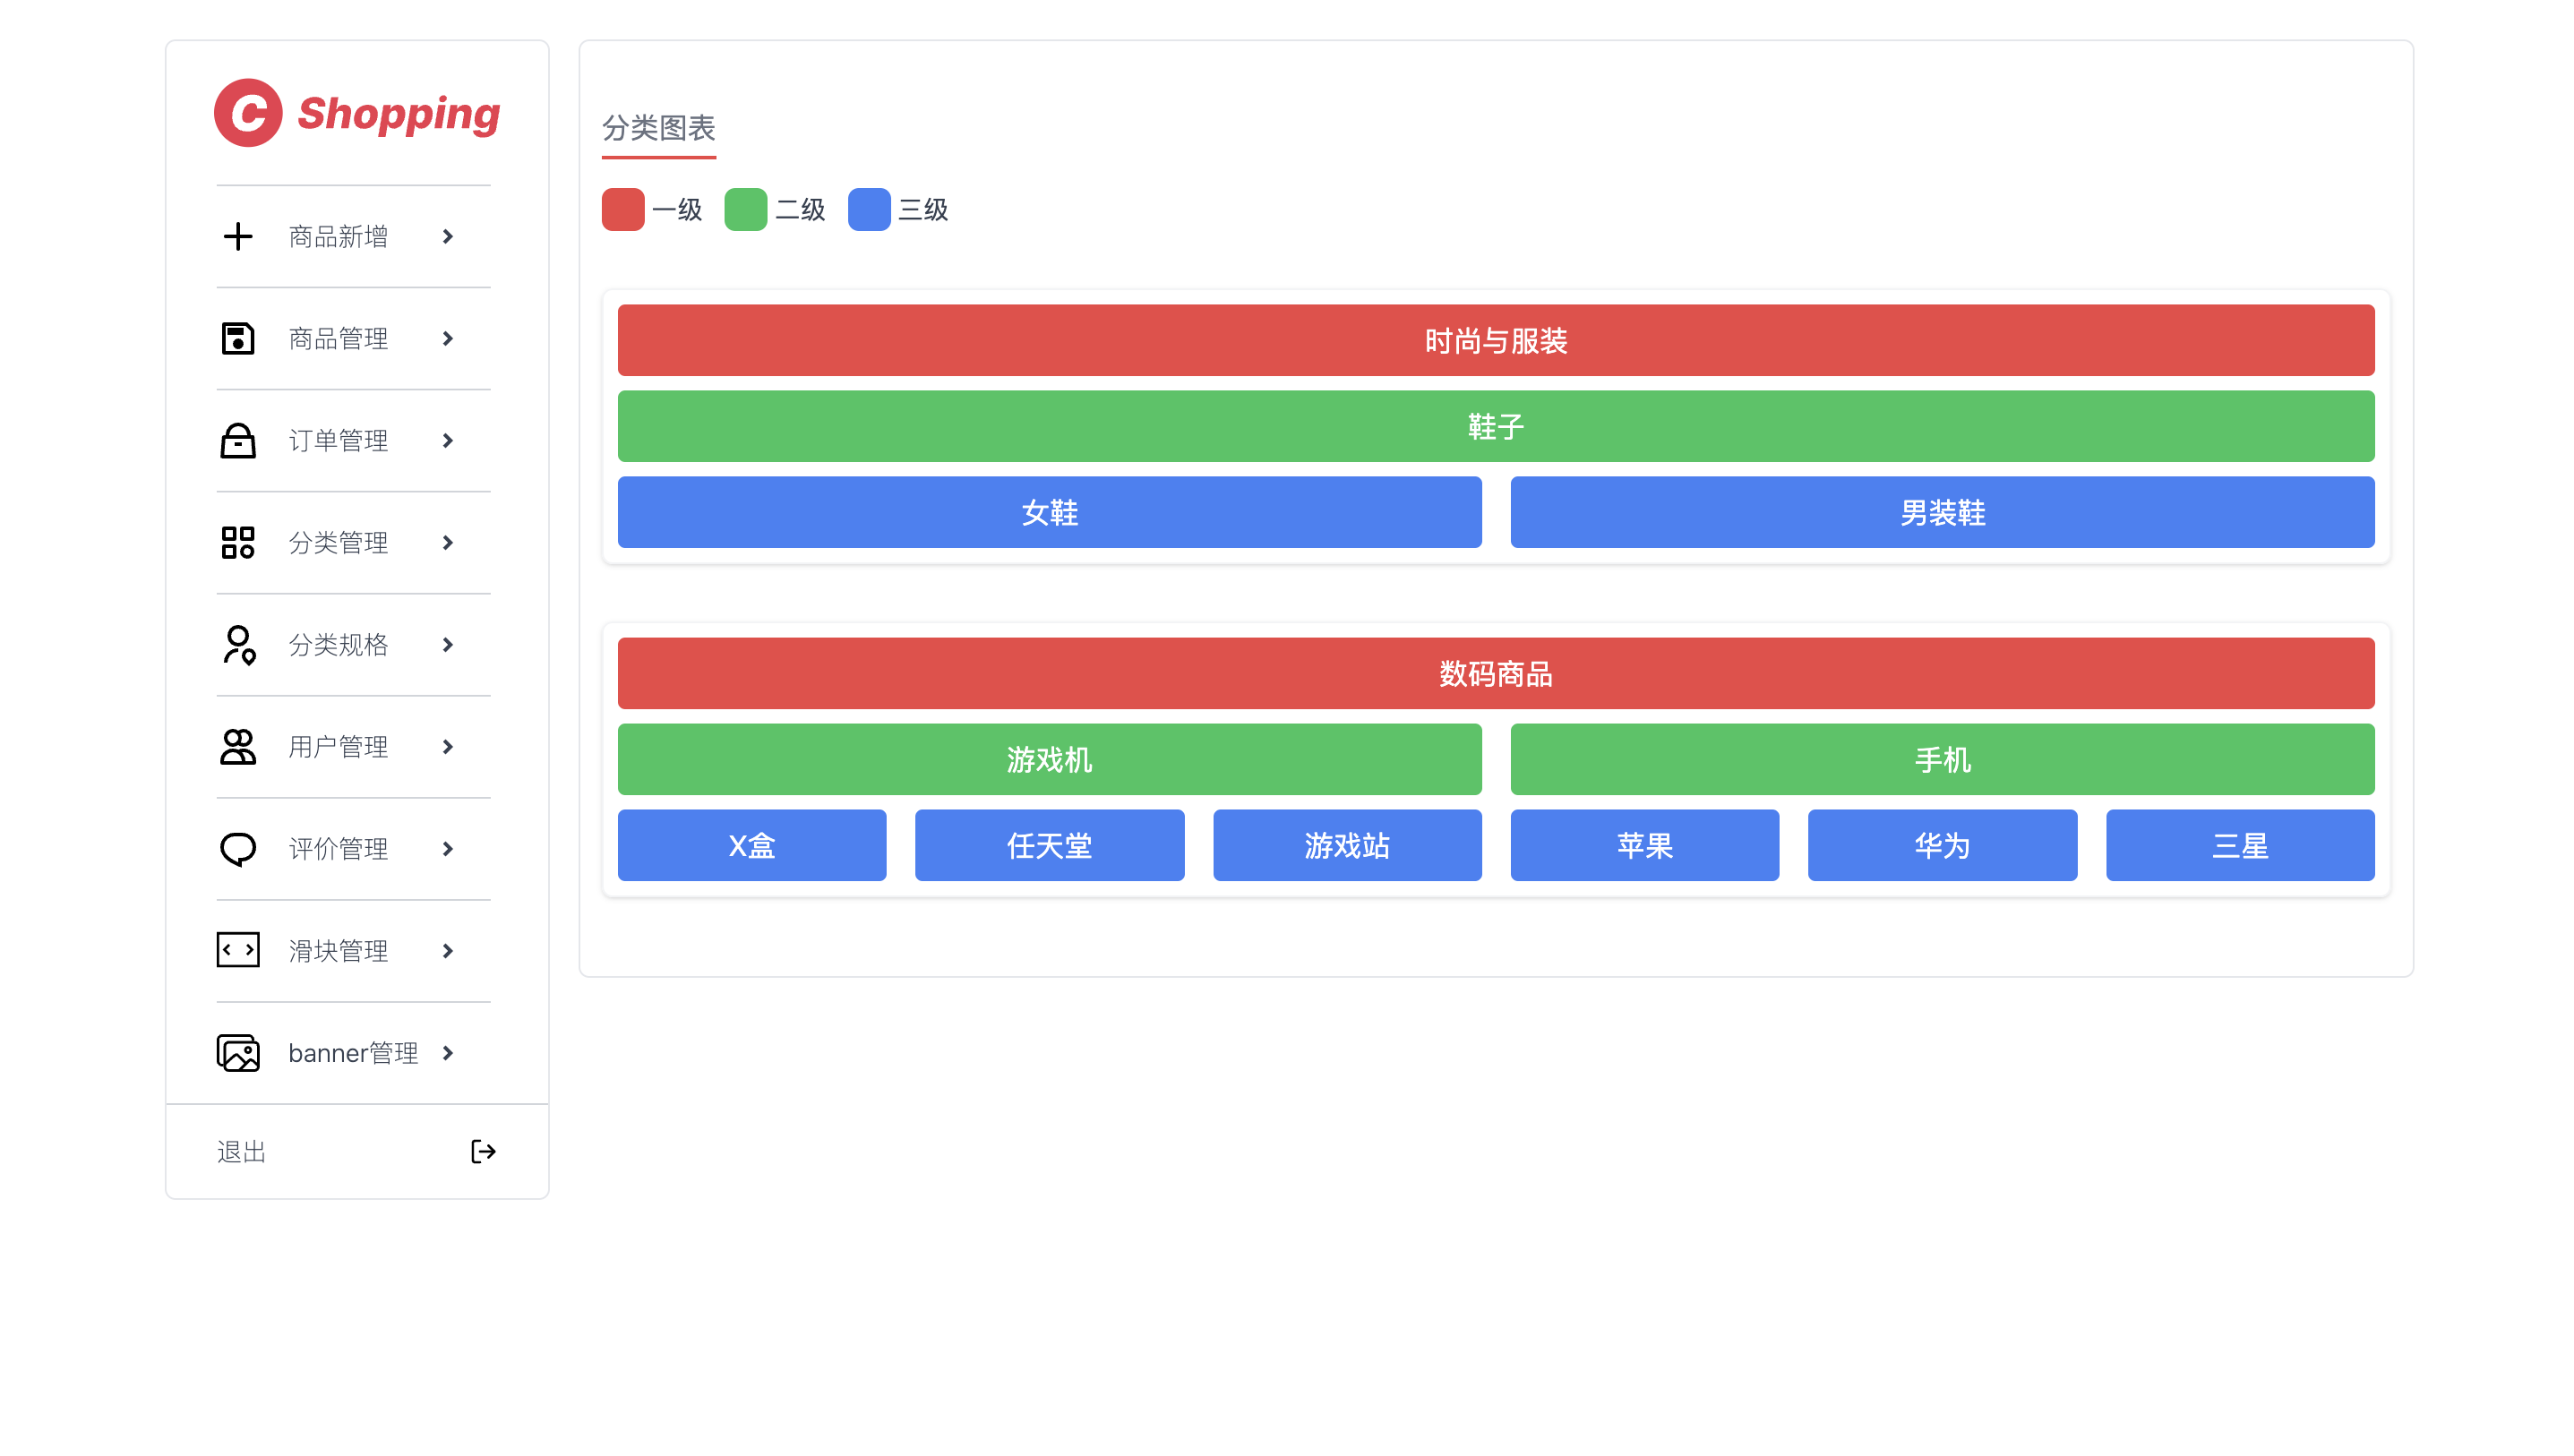Click the image icon for banner管理
The image size is (2574, 1456).
tap(238, 1053)
